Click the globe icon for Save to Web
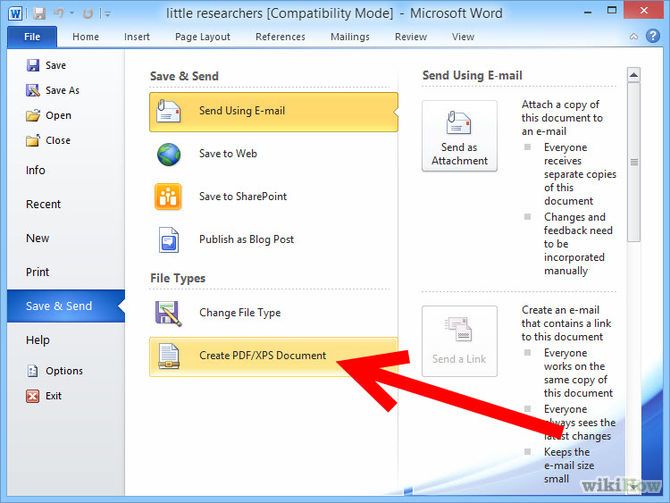Screen dimensions: 670x503 coord(168,154)
